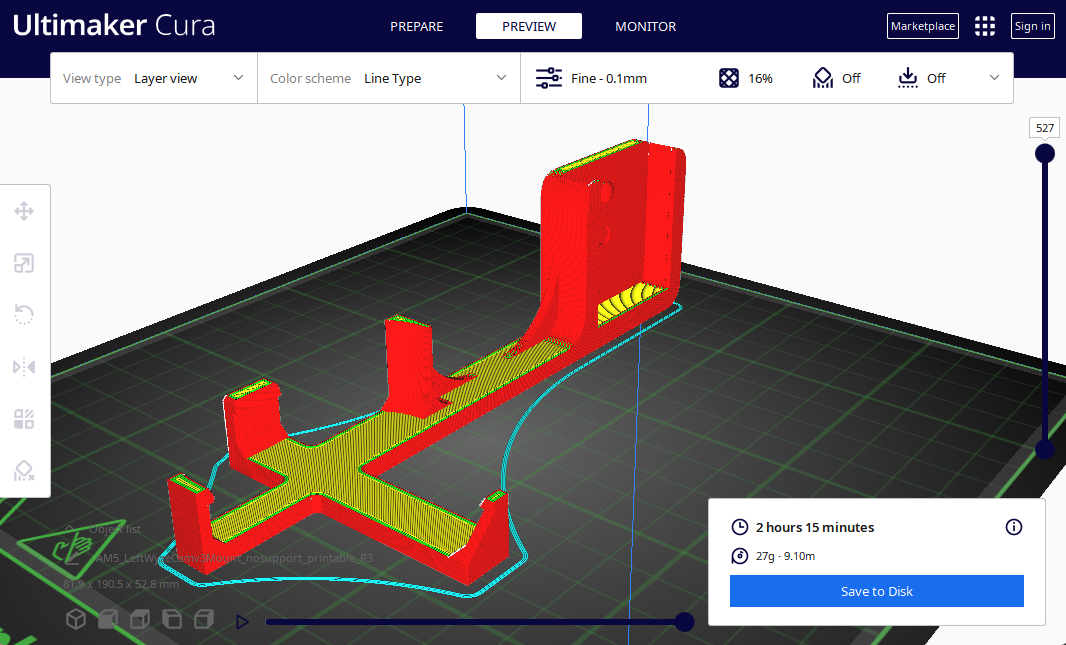Expand the print settings panel chevron
1066x645 pixels.
point(994,78)
